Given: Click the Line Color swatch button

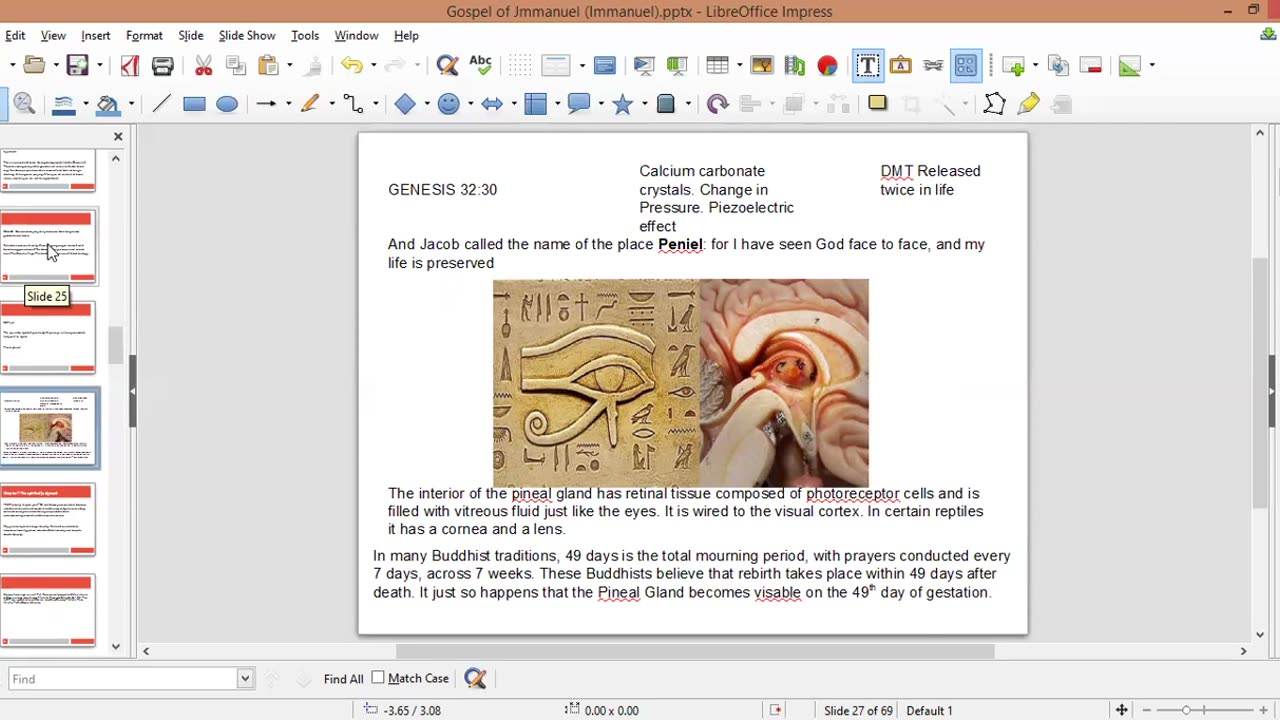Looking at the screenshot, I should [x=64, y=104].
